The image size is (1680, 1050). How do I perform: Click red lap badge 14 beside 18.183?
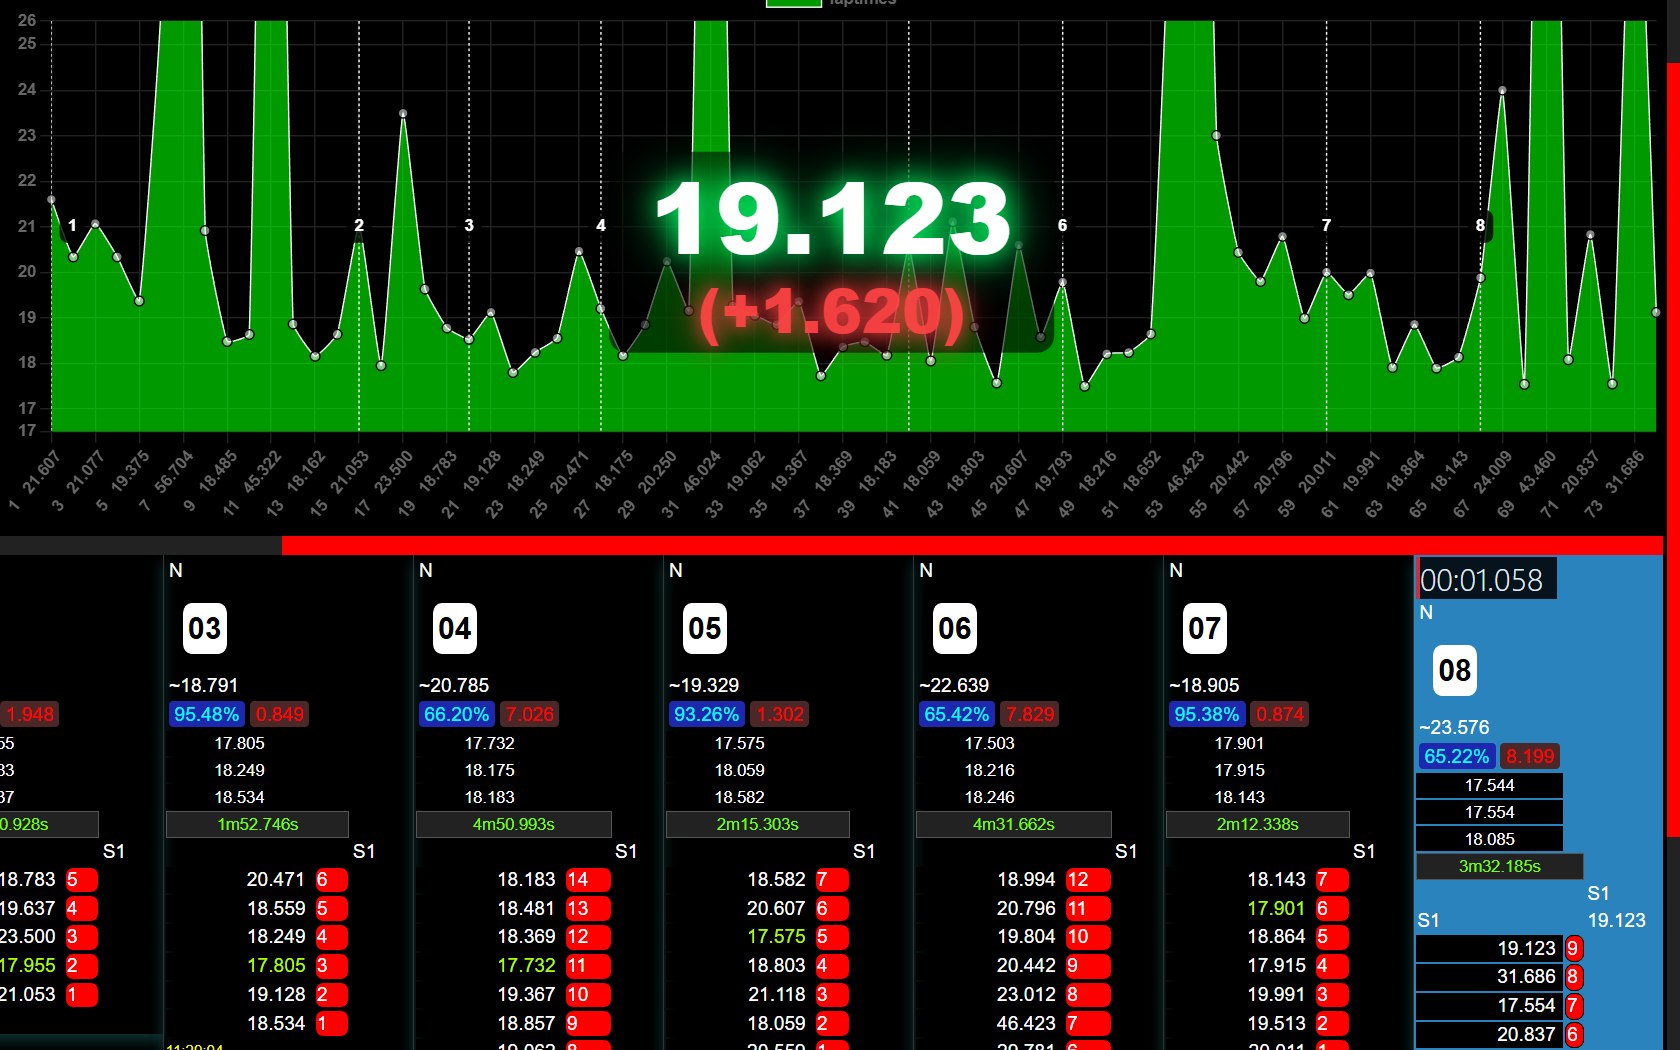click(x=578, y=880)
